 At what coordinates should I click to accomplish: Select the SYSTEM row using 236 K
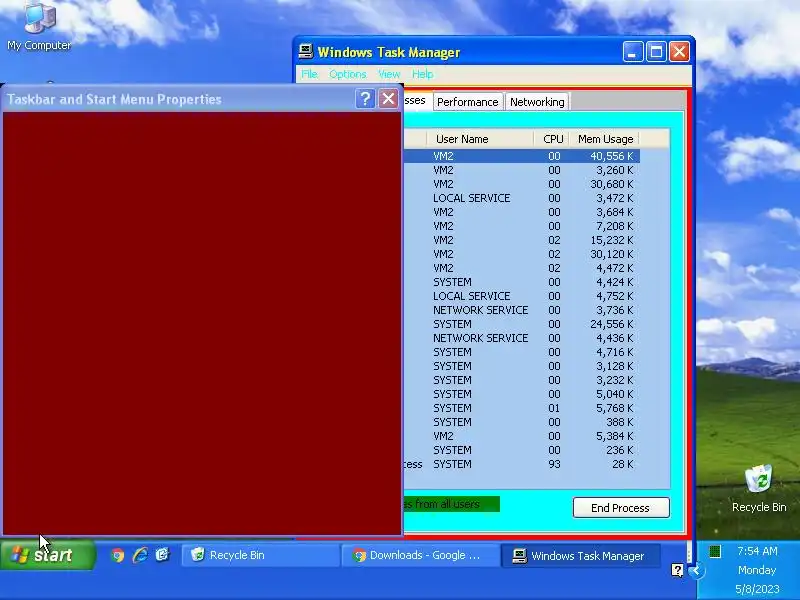521,450
